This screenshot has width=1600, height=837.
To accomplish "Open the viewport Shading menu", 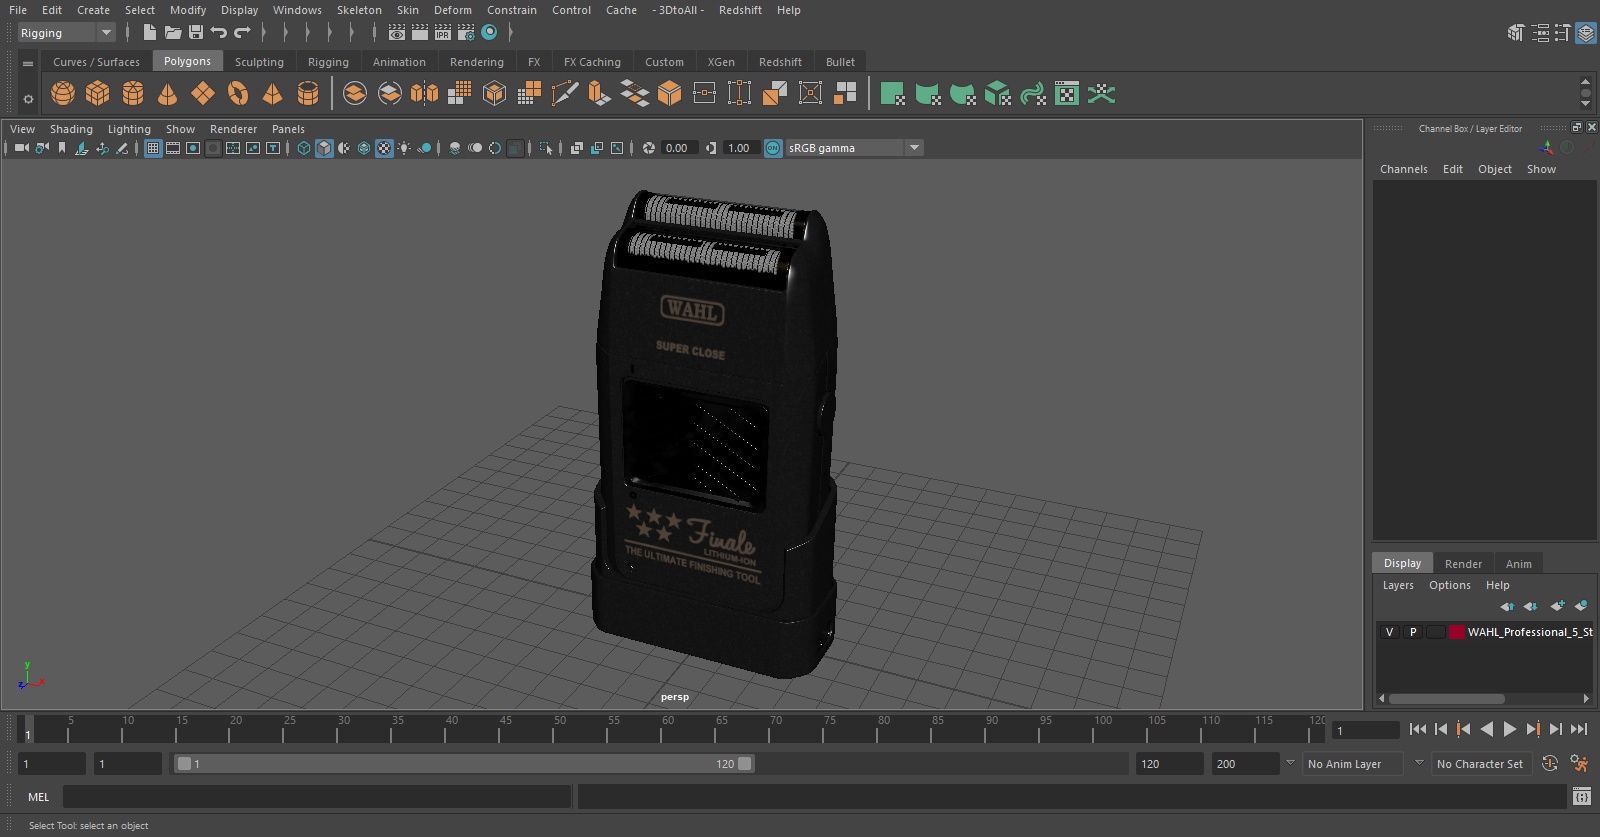I will [x=71, y=129].
